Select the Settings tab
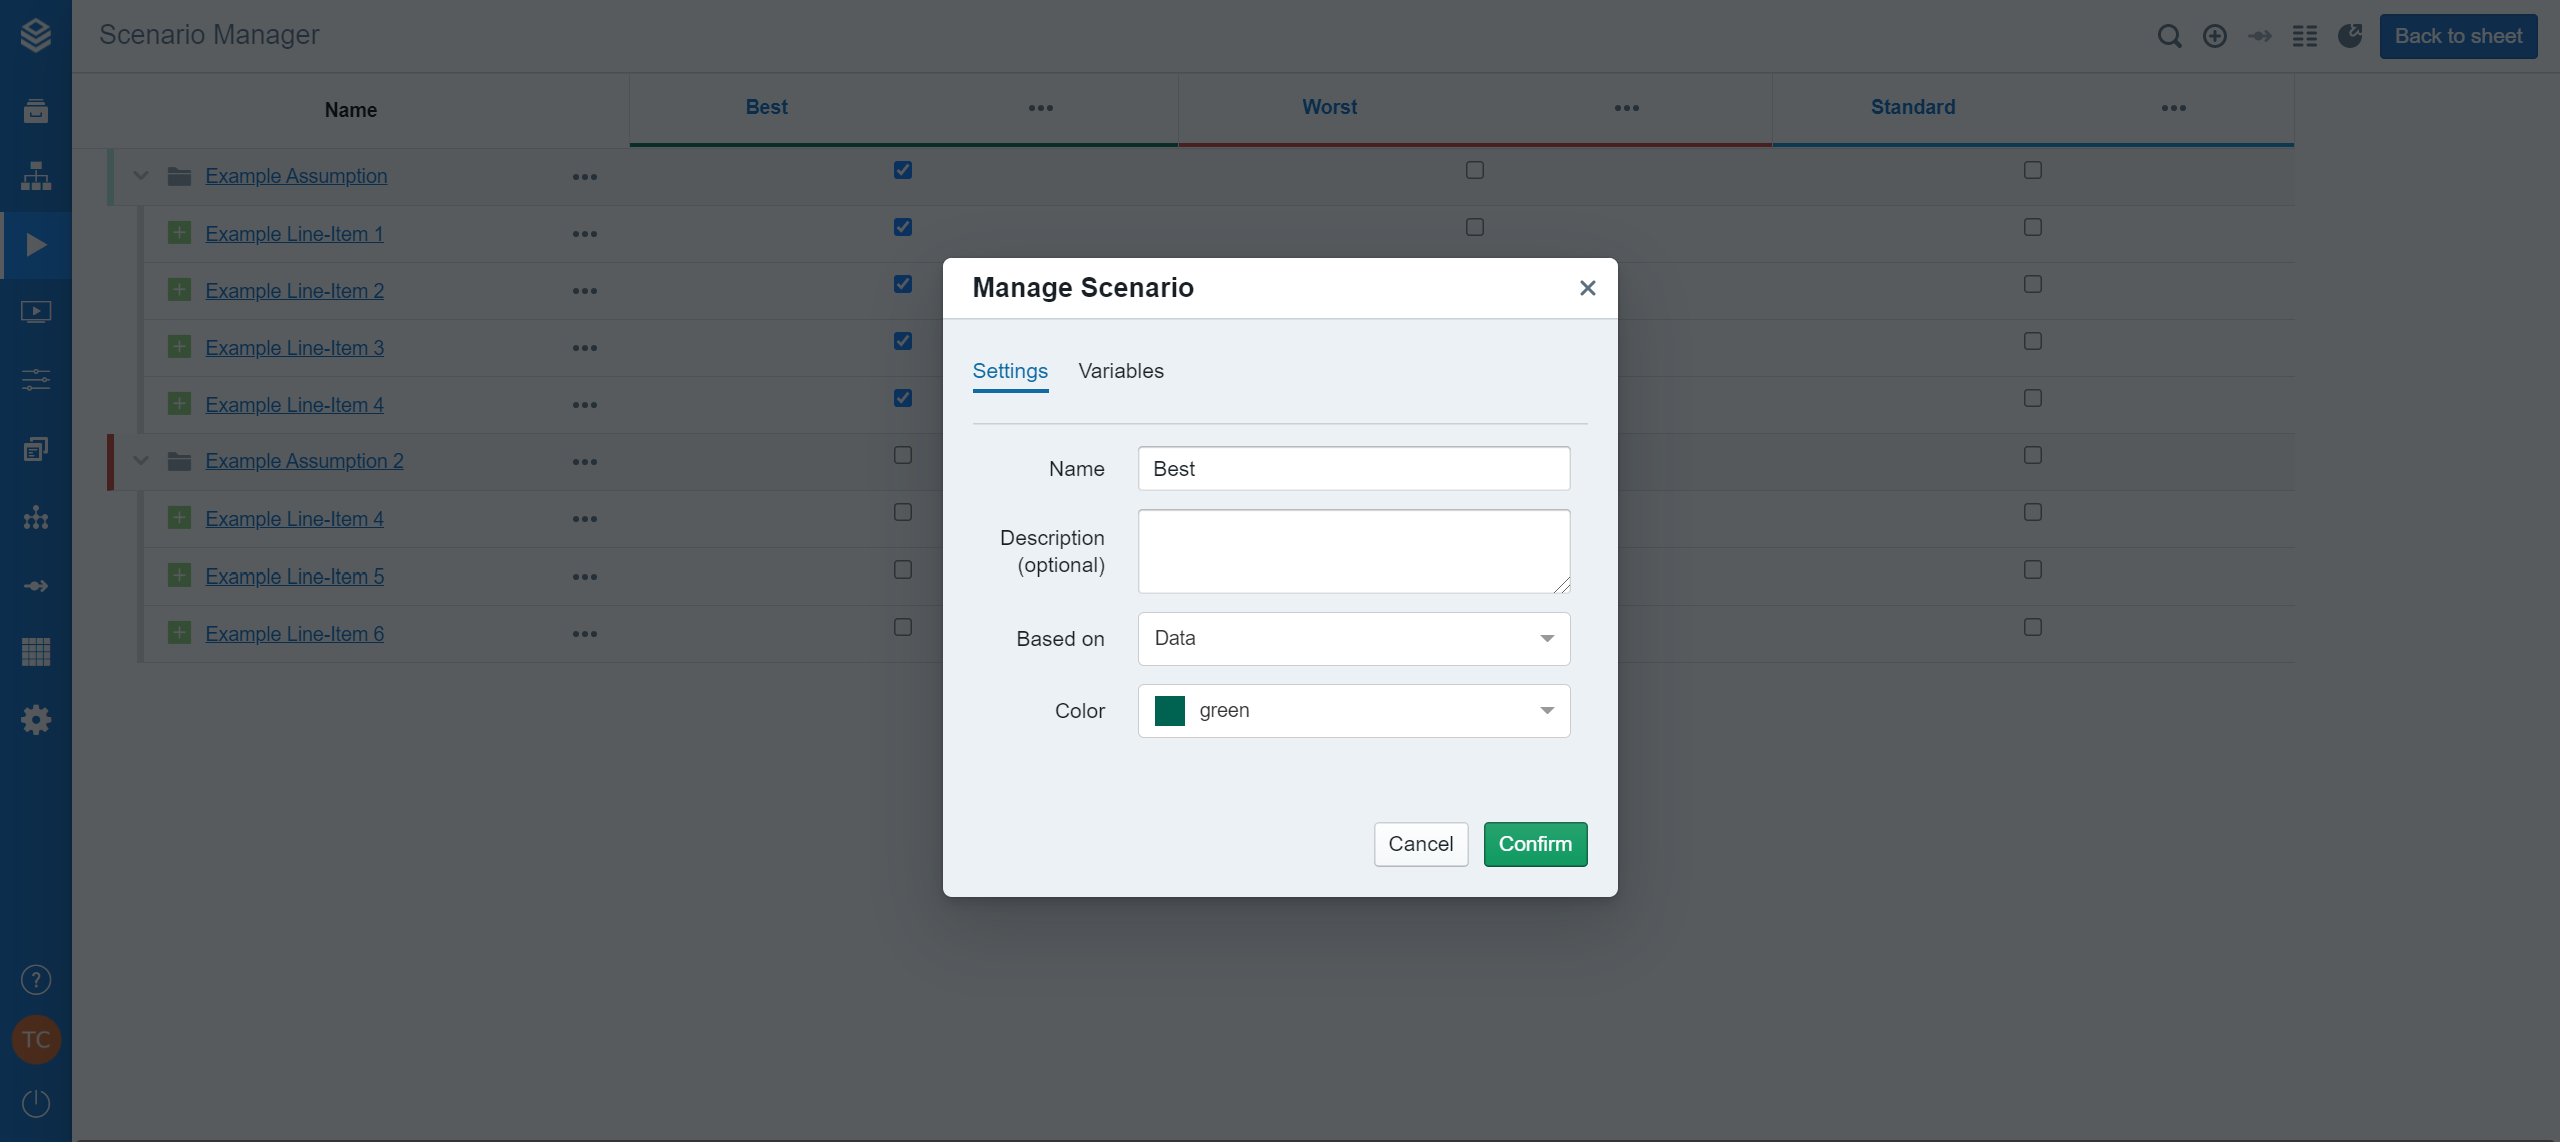 point(1010,371)
